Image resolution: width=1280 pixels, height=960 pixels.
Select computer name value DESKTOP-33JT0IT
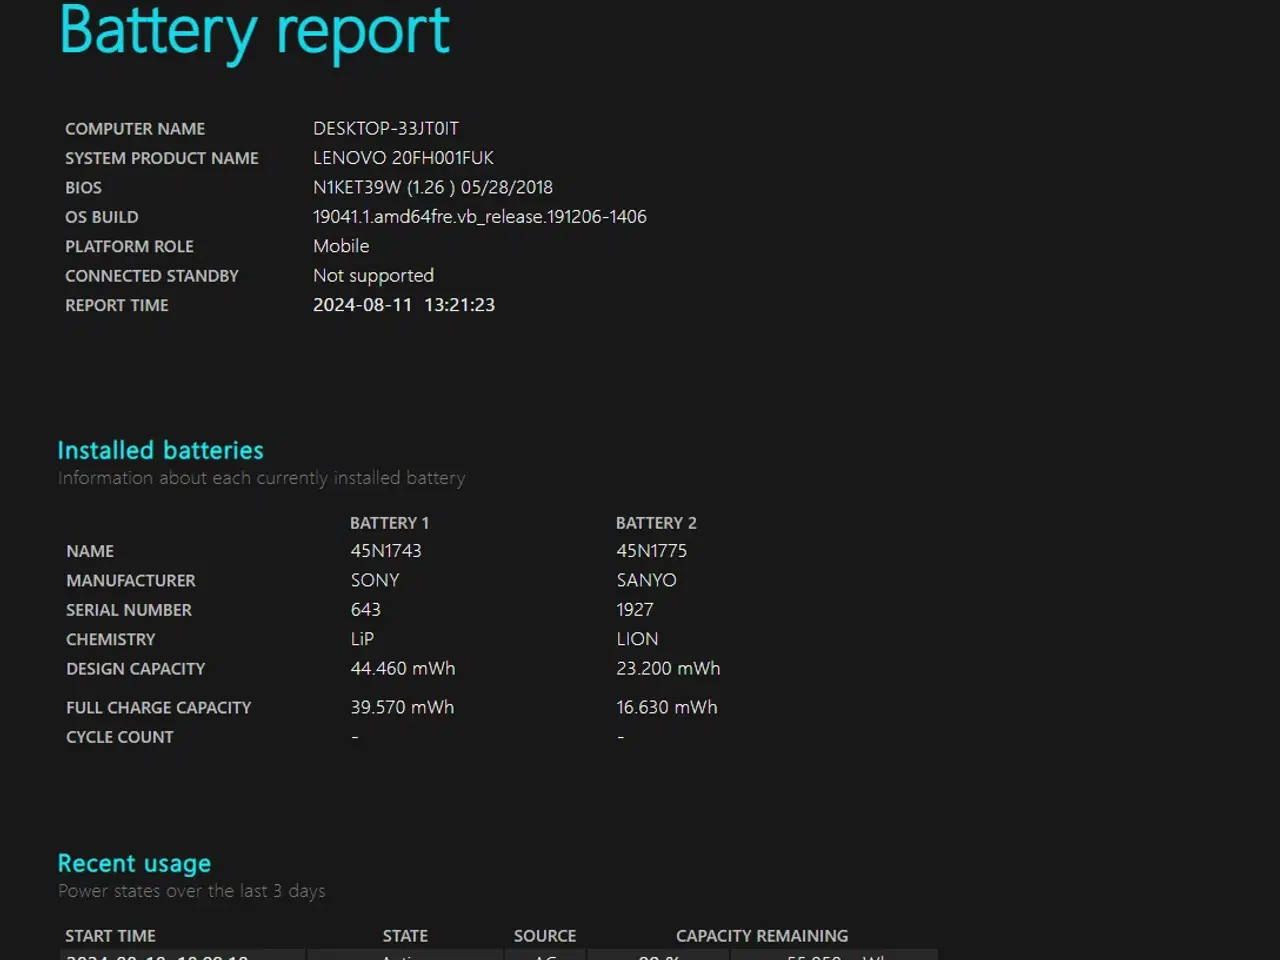point(386,128)
